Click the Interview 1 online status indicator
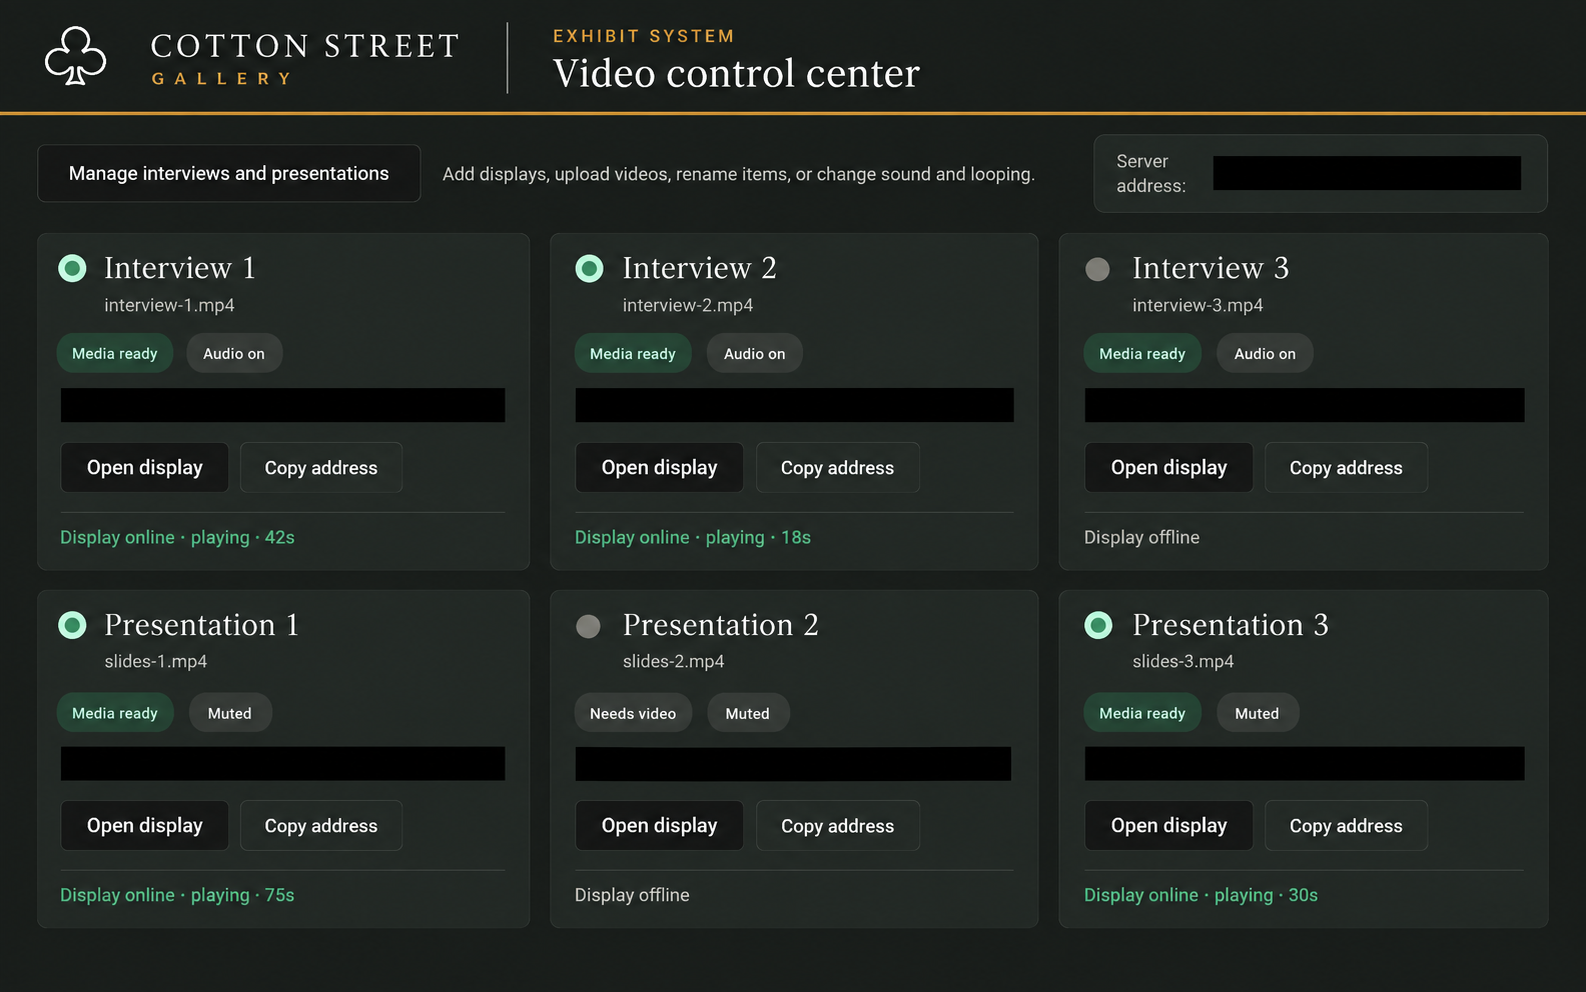This screenshot has height=992, width=1586. [x=72, y=268]
